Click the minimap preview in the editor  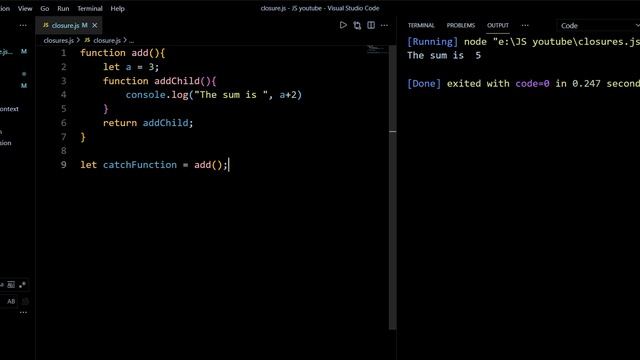(376, 50)
